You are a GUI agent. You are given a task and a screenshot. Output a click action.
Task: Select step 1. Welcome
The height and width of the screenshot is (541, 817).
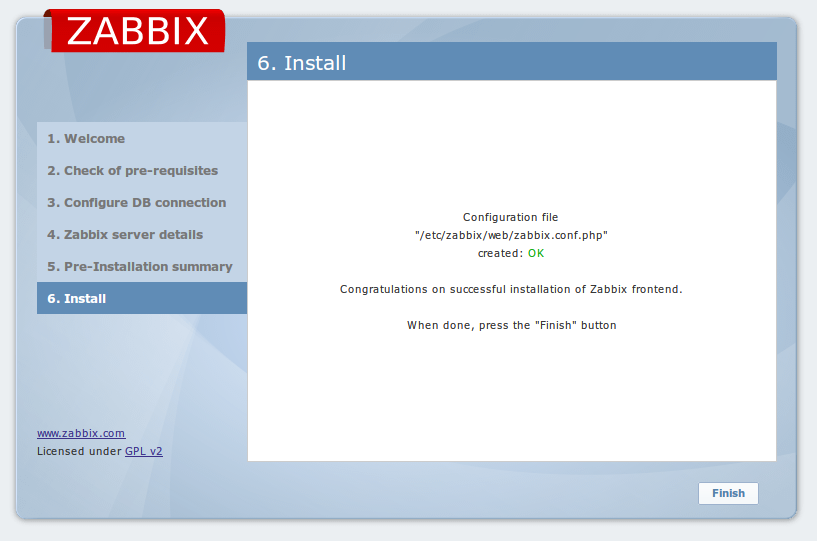142,139
